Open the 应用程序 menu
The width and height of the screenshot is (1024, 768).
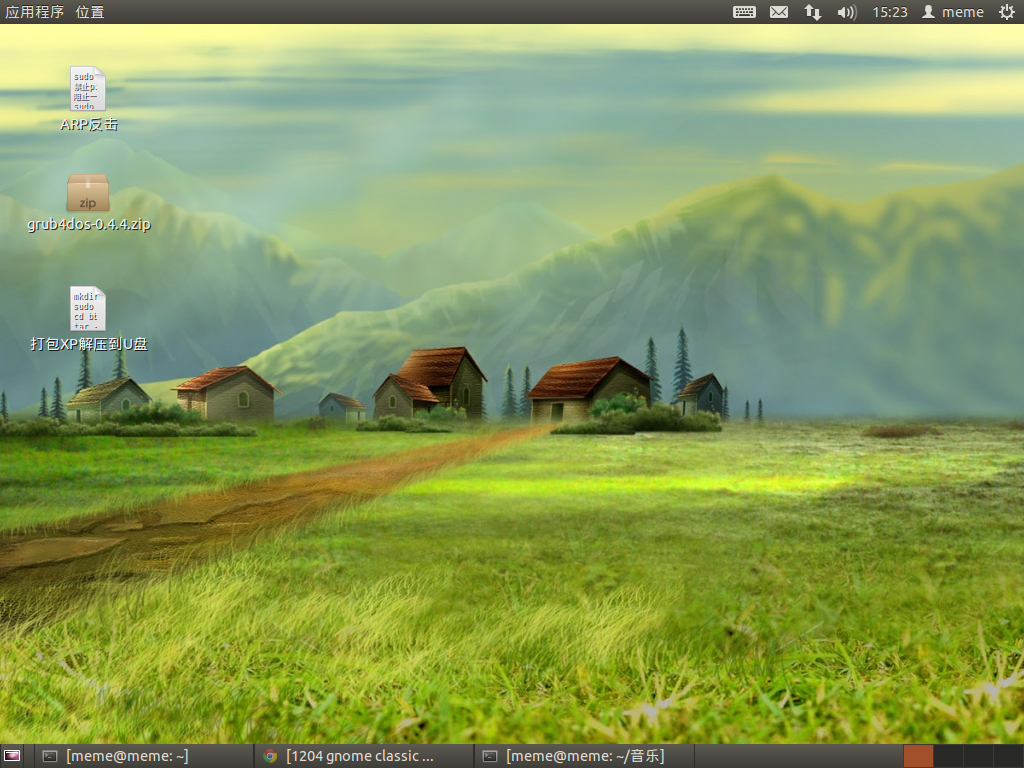click(x=35, y=12)
